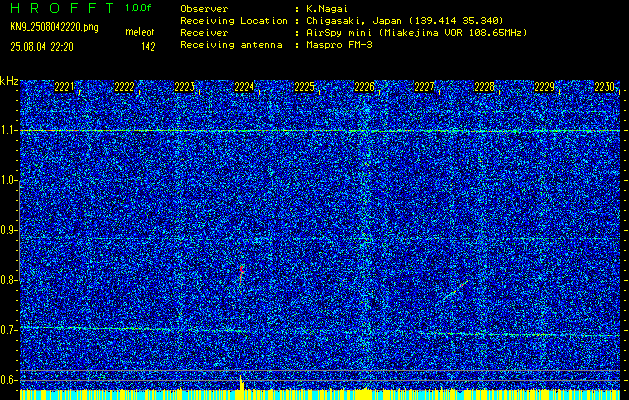
Task: Click the red meteor echo near 2224
Action: (x=241, y=274)
